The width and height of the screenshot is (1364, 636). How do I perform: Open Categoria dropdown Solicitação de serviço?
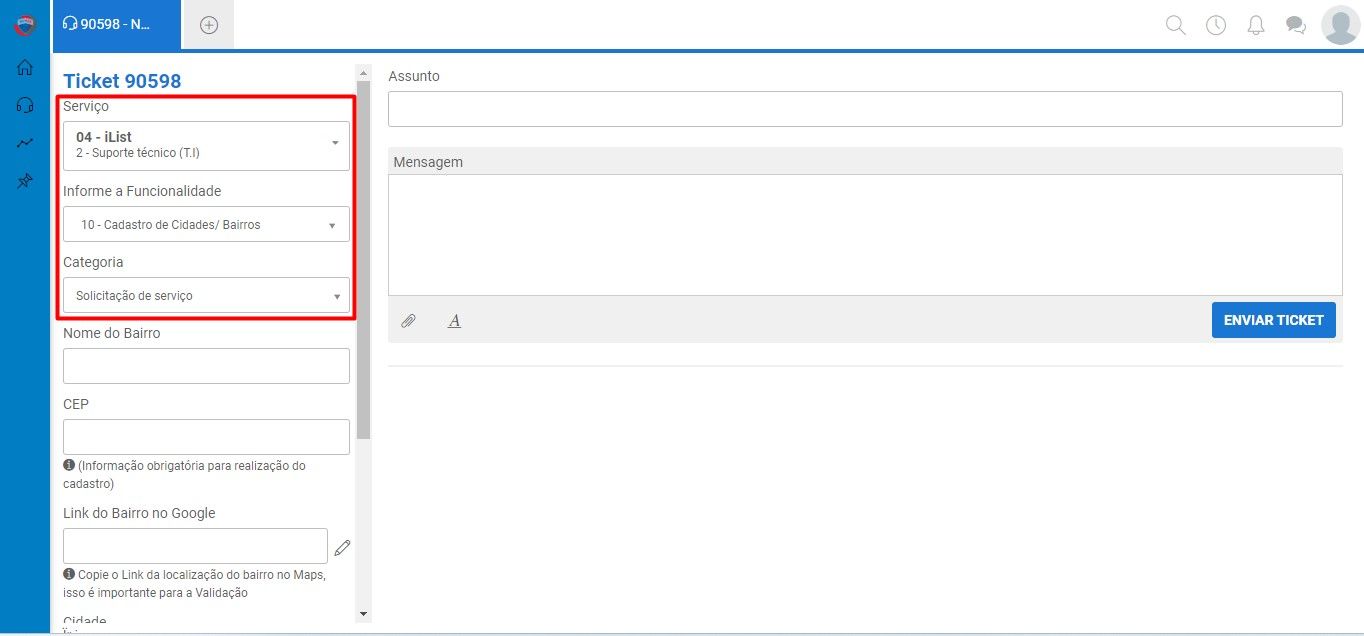coord(206,295)
